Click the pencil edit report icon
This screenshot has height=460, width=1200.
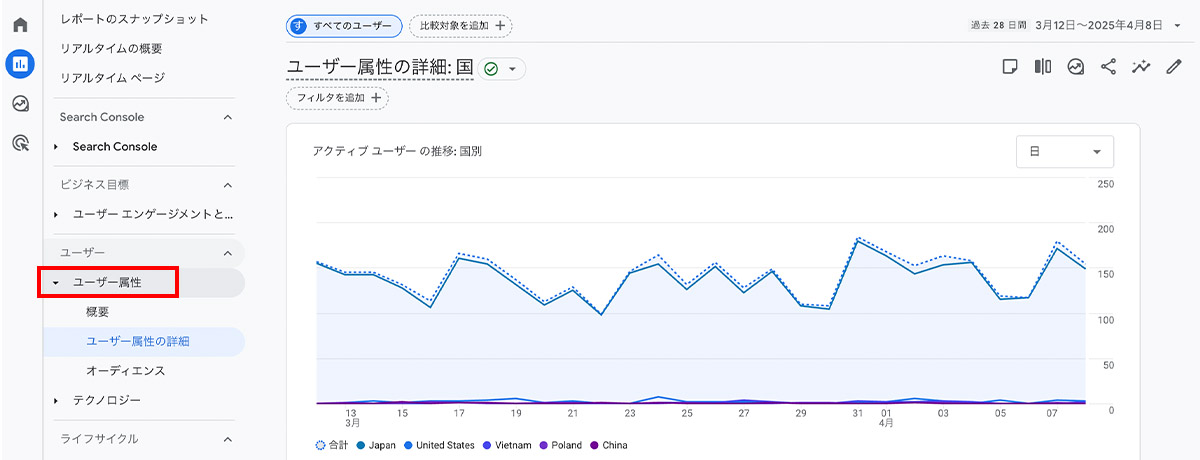(1173, 67)
